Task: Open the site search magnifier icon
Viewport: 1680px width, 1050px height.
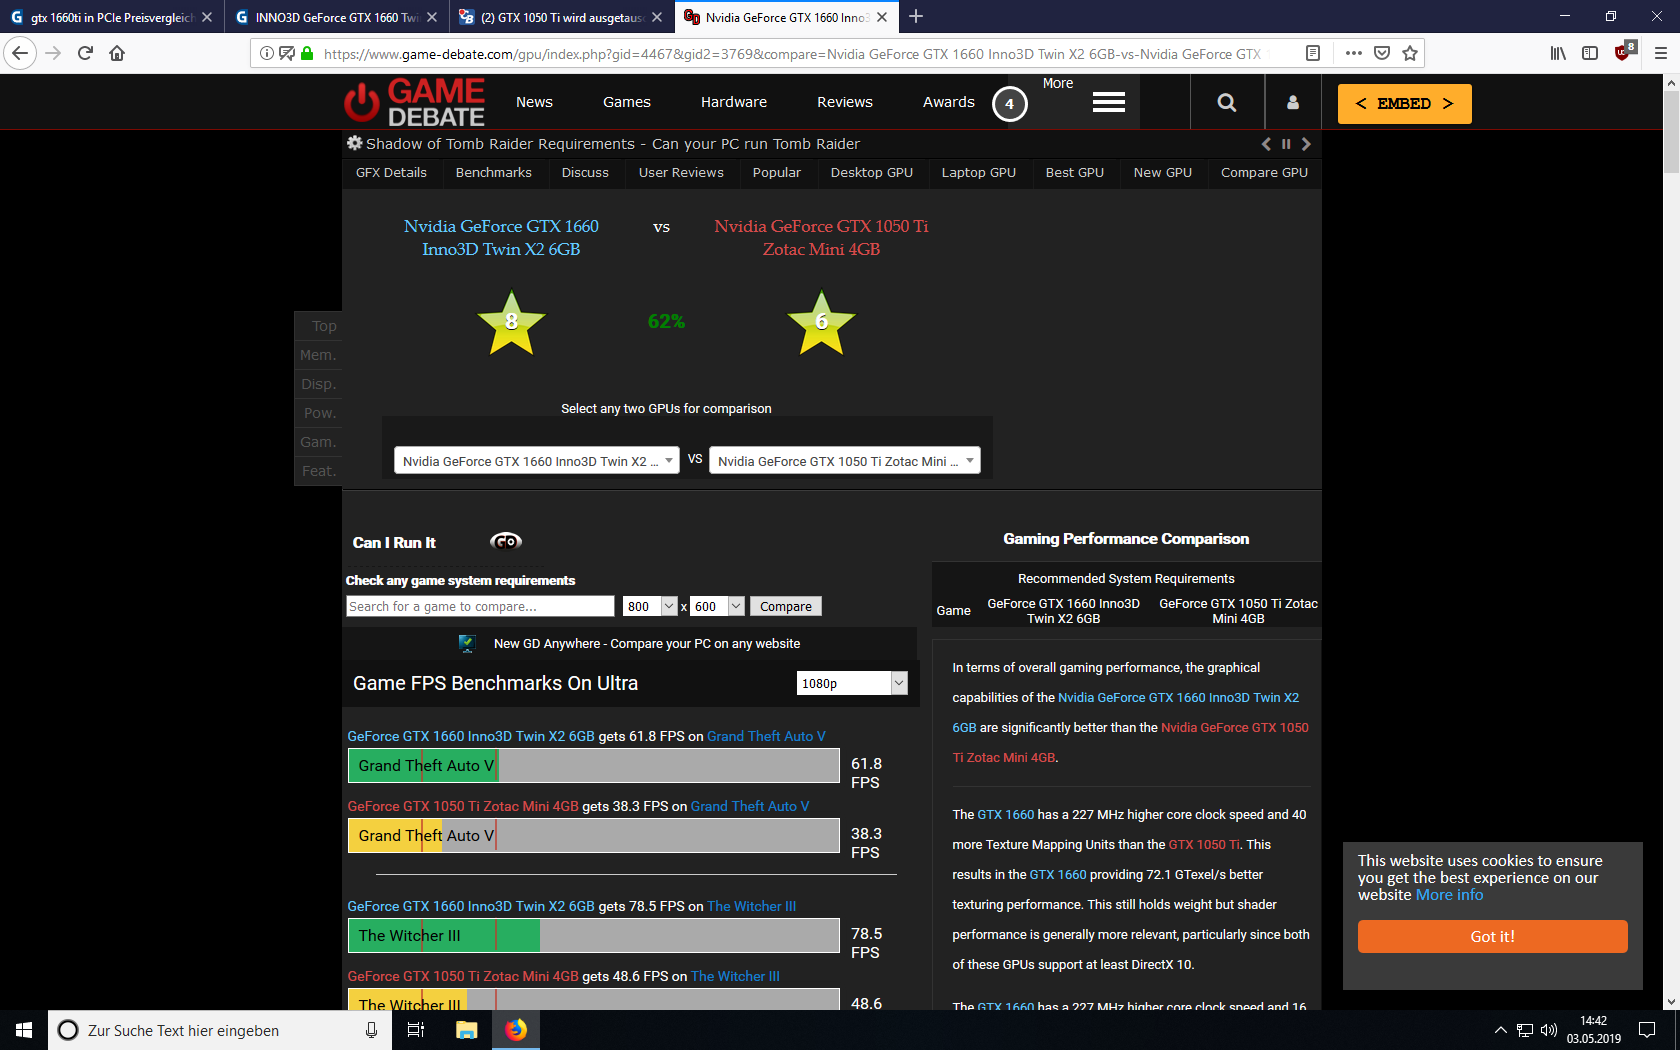Action: pos(1227,102)
